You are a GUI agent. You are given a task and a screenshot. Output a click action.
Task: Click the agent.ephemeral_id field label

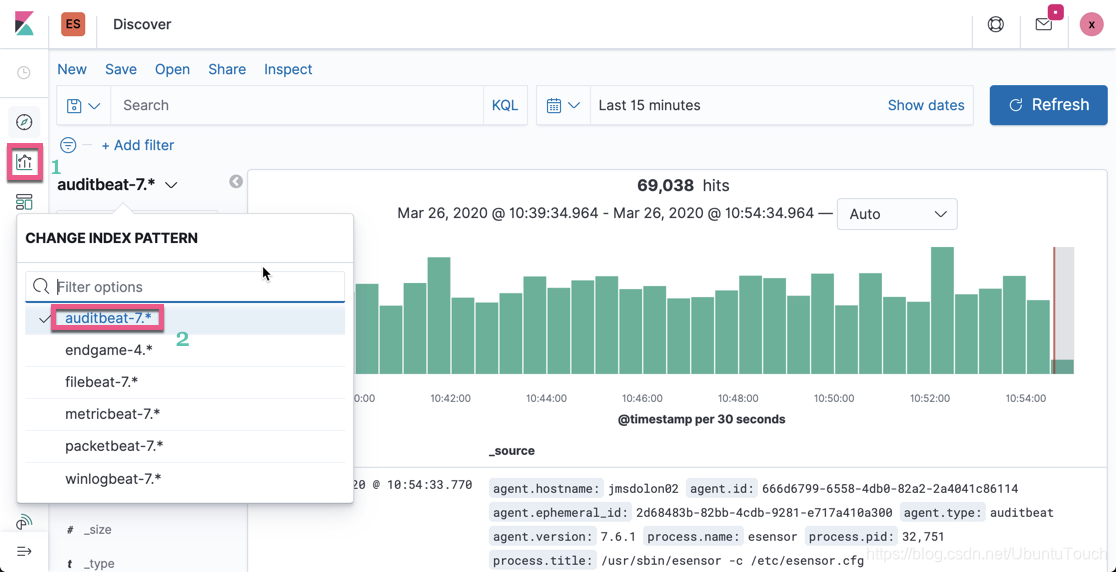click(x=560, y=512)
